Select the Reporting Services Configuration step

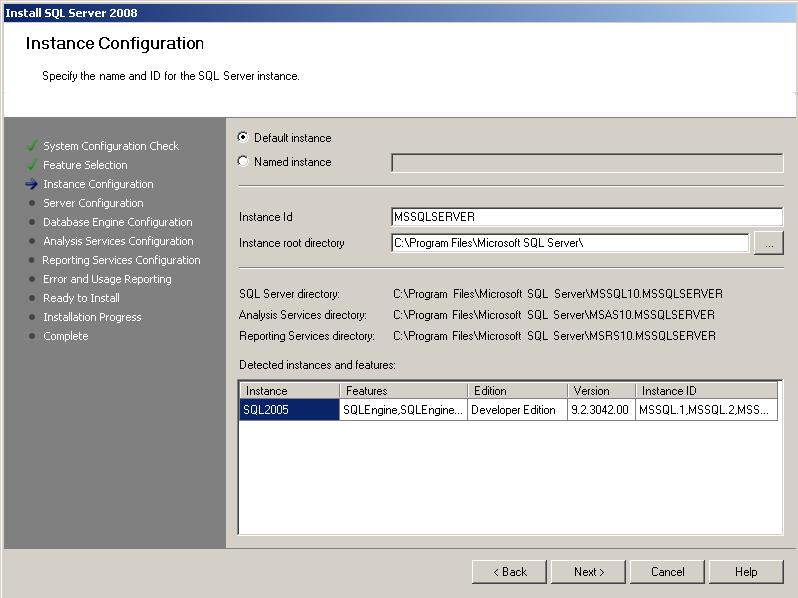pos(121,260)
